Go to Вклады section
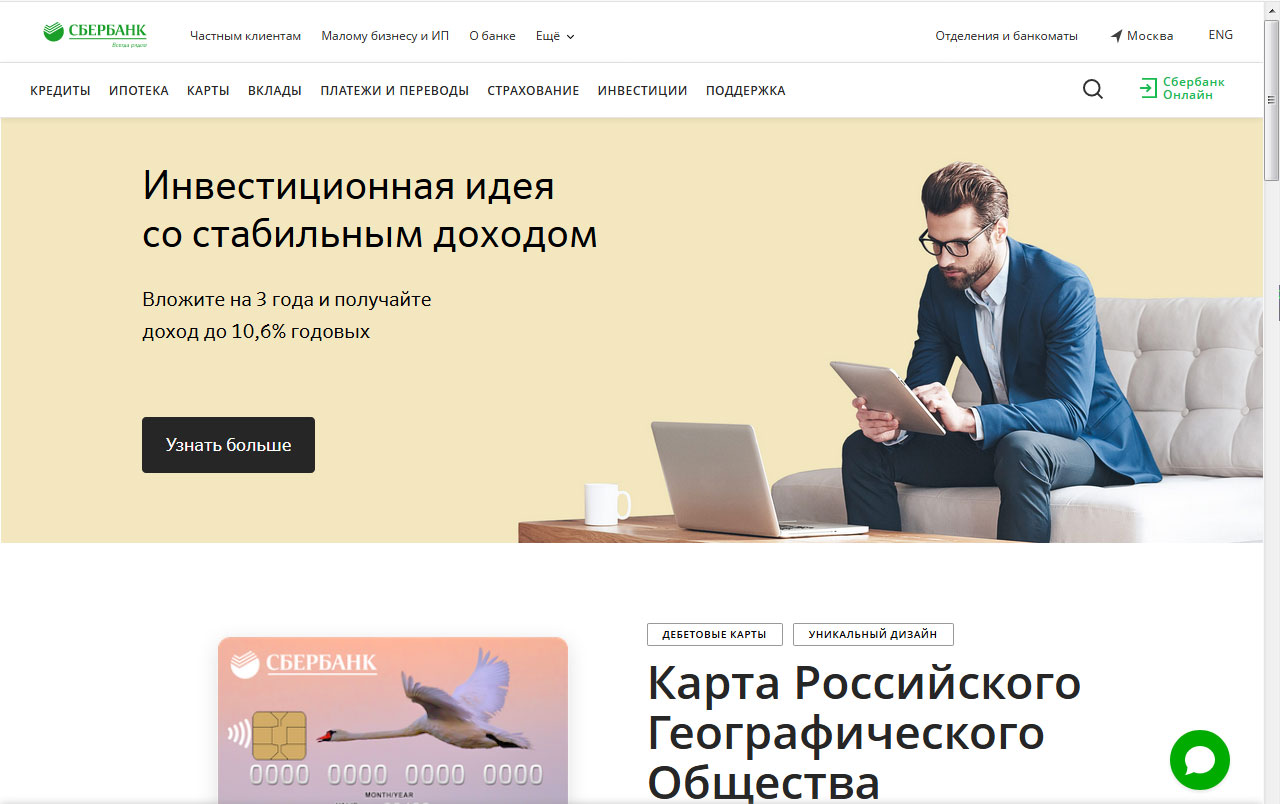The height and width of the screenshot is (804, 1280). [275, 90]
